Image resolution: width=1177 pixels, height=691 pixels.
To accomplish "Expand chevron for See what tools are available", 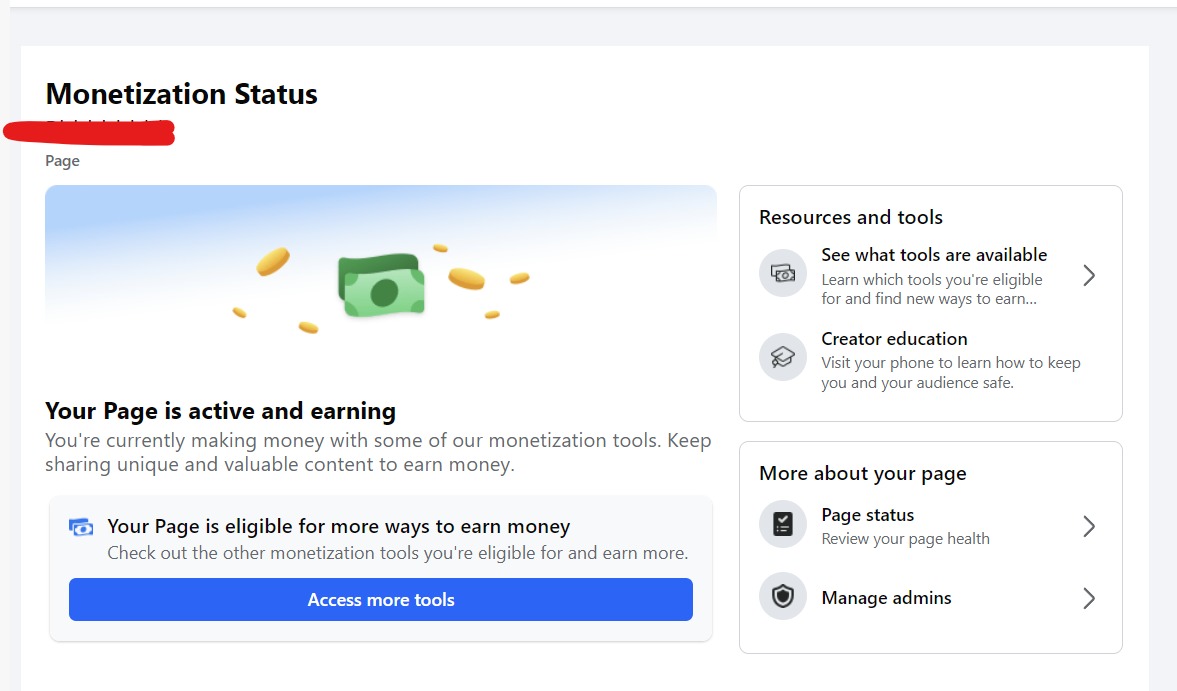I will tap(1089, 275).
